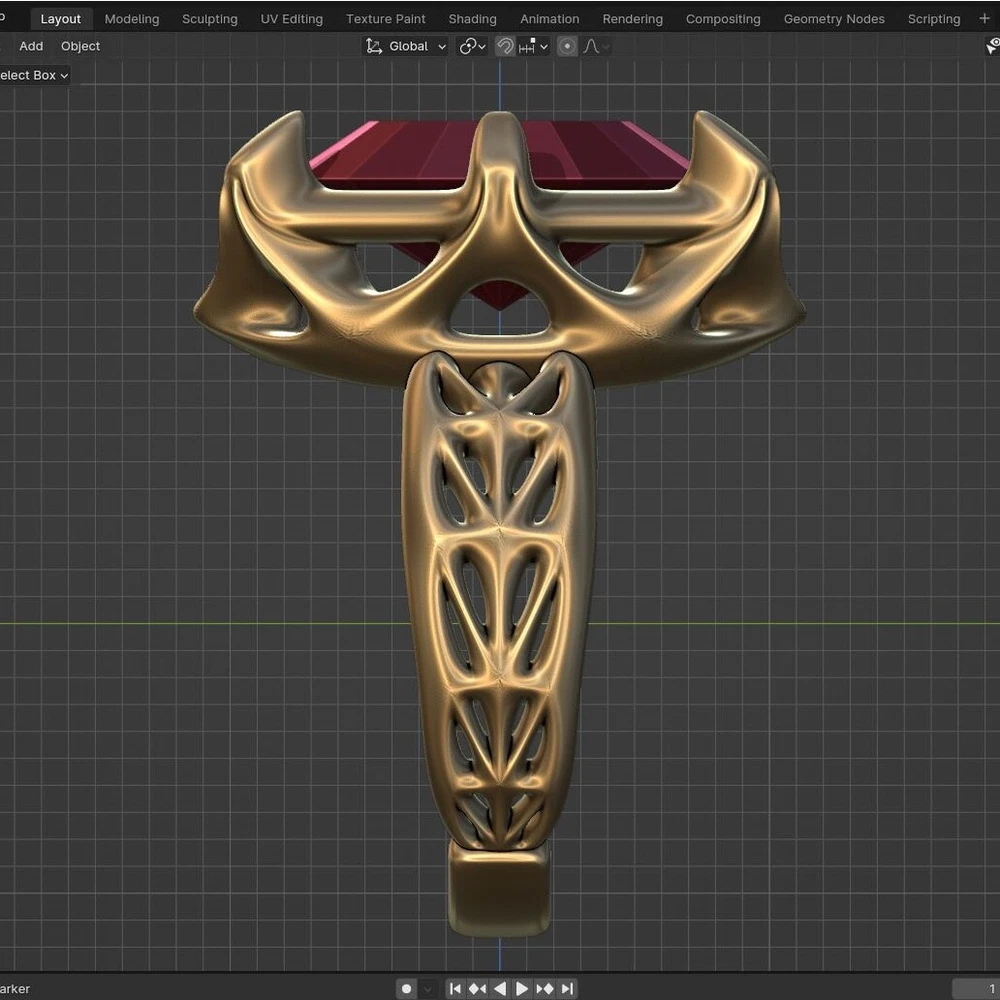The image size is (1000, 1000).
Task: Click the Jump to Start playback icon
Action: pyautogui.click(x=455, y=988)
